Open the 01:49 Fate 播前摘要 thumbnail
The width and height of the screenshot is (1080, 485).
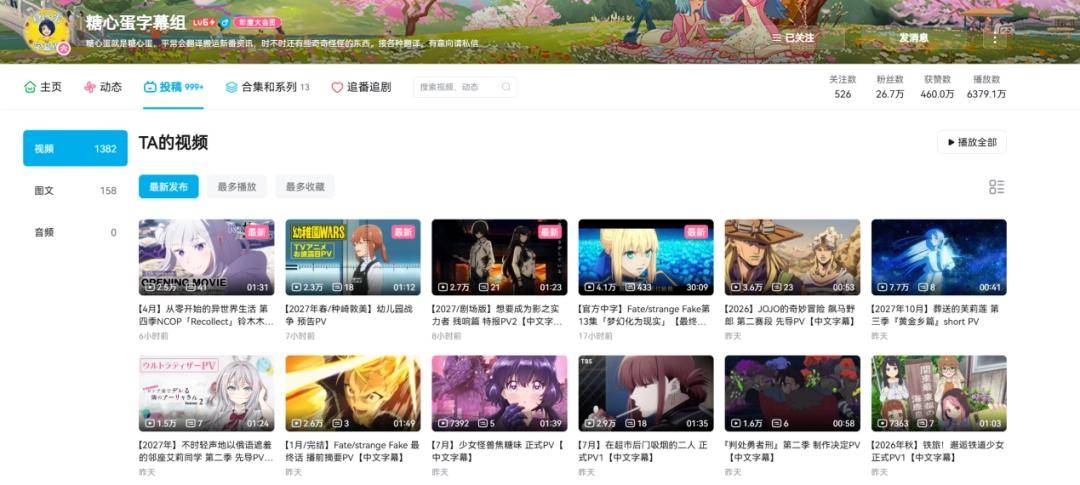[353, 393]
